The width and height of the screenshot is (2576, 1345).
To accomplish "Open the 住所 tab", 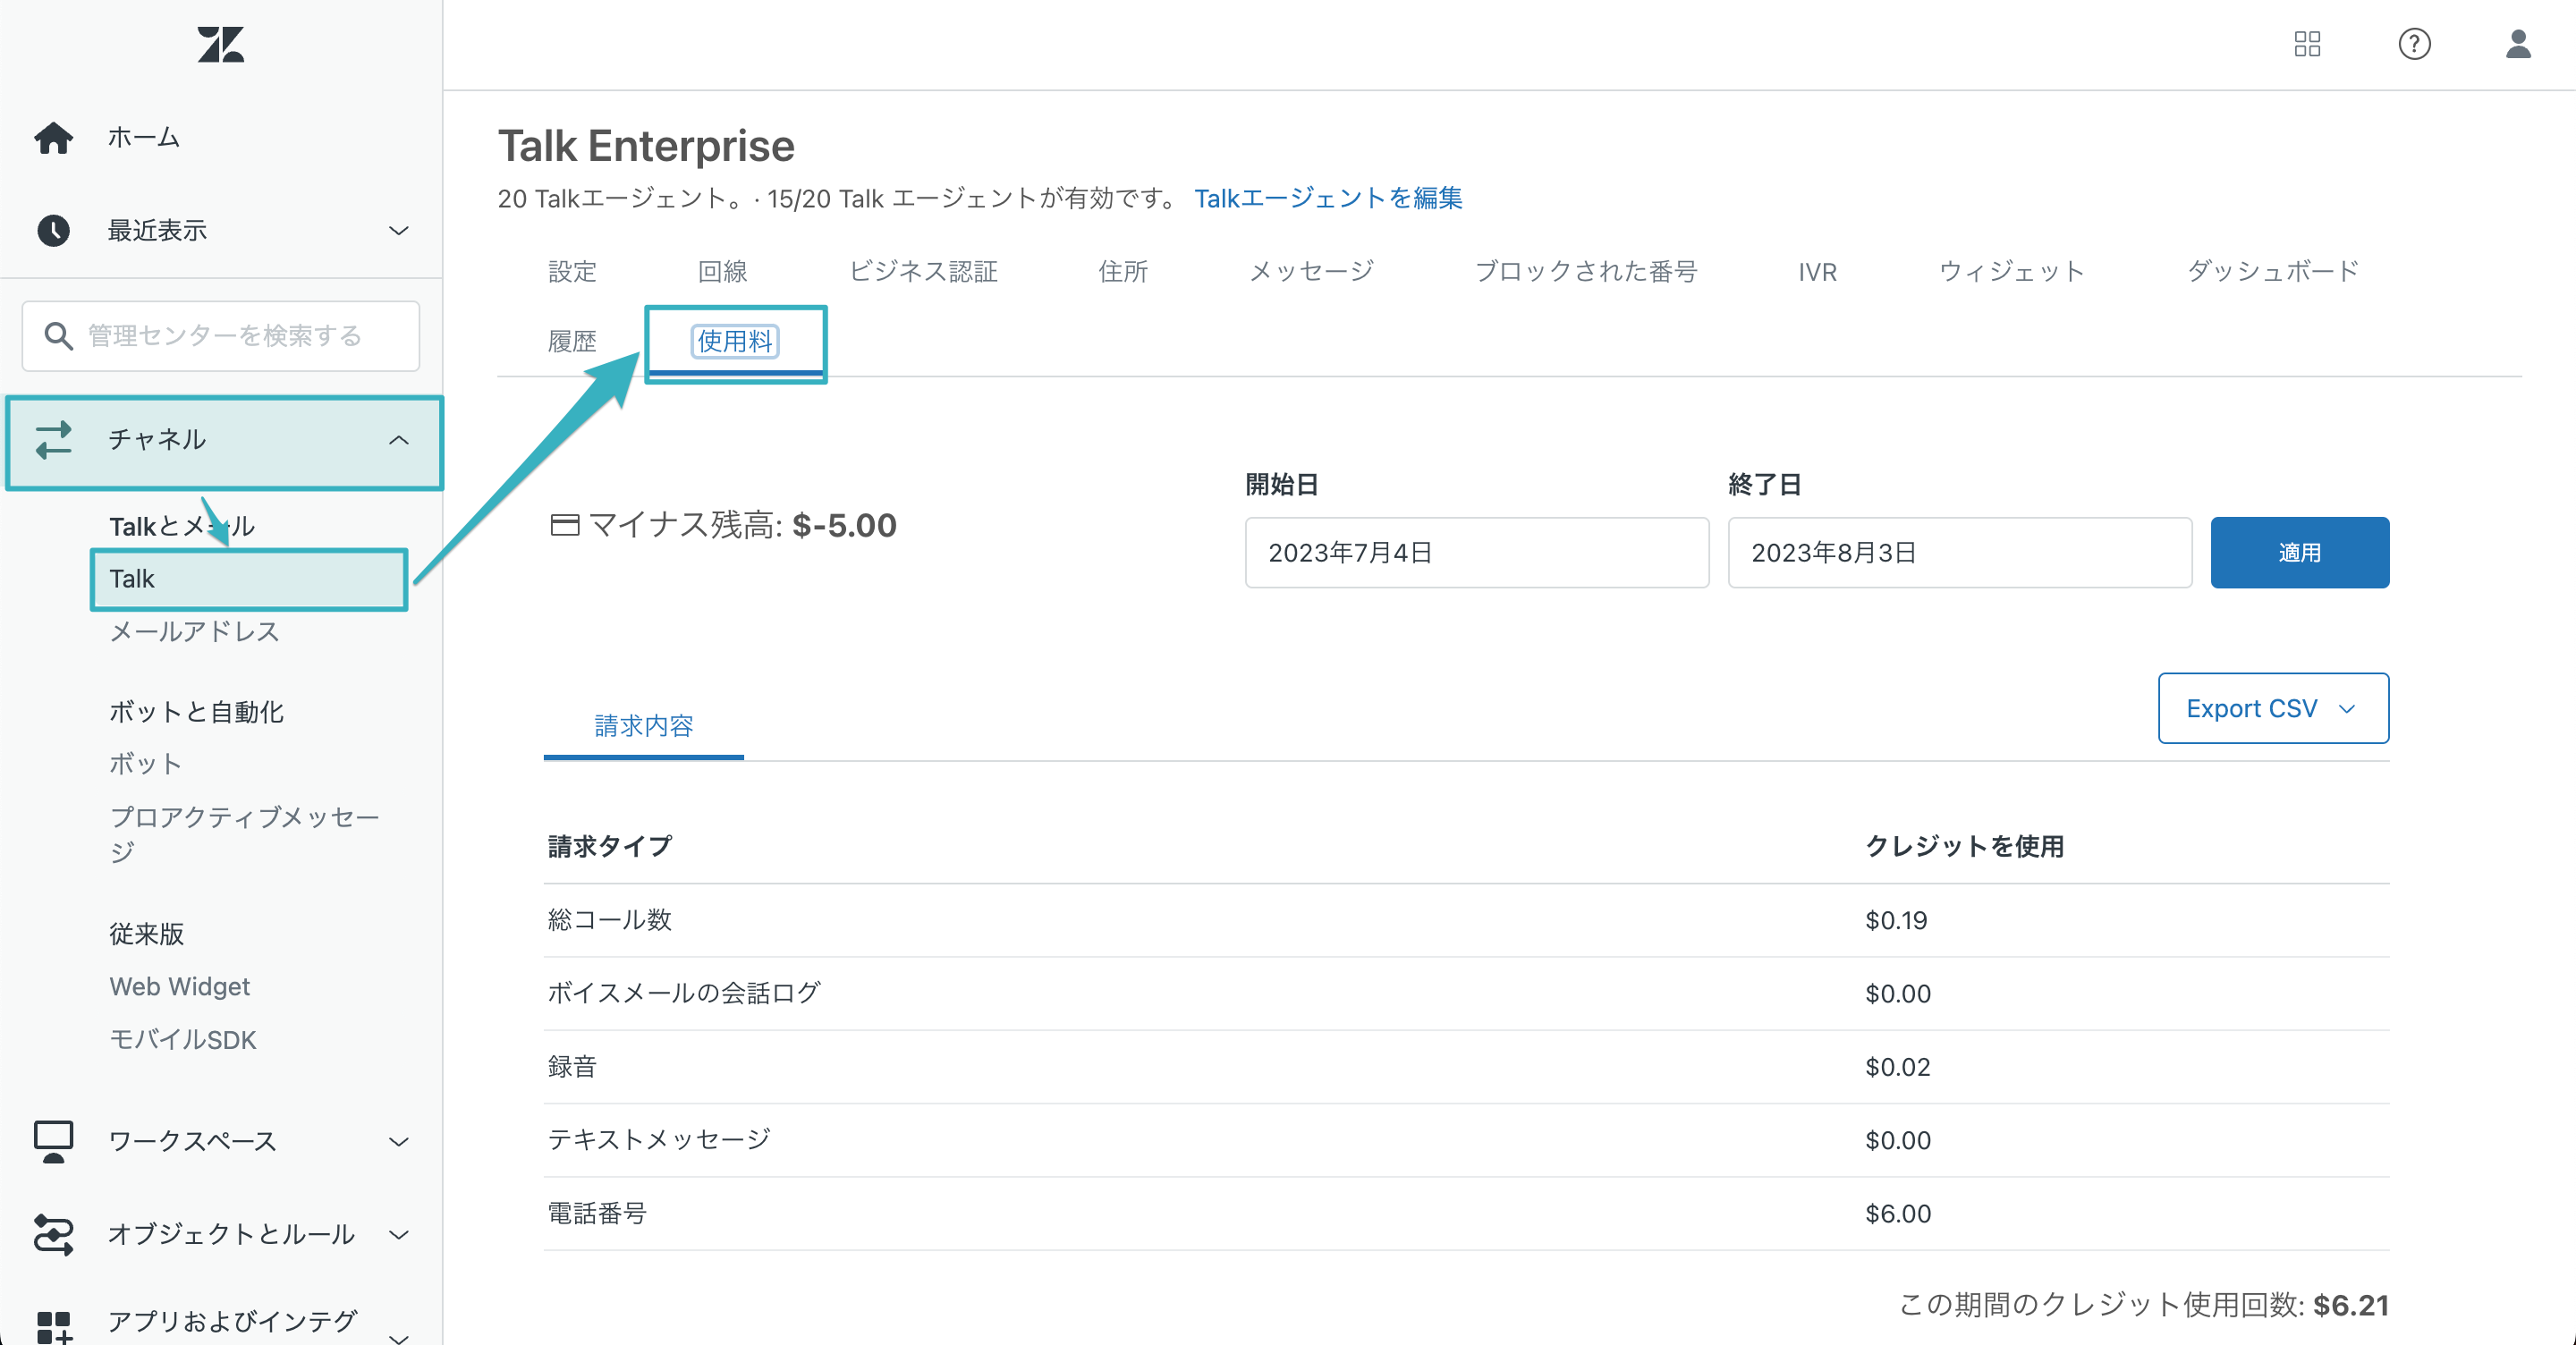I will pyautogui.click(x=1123, y=272).
